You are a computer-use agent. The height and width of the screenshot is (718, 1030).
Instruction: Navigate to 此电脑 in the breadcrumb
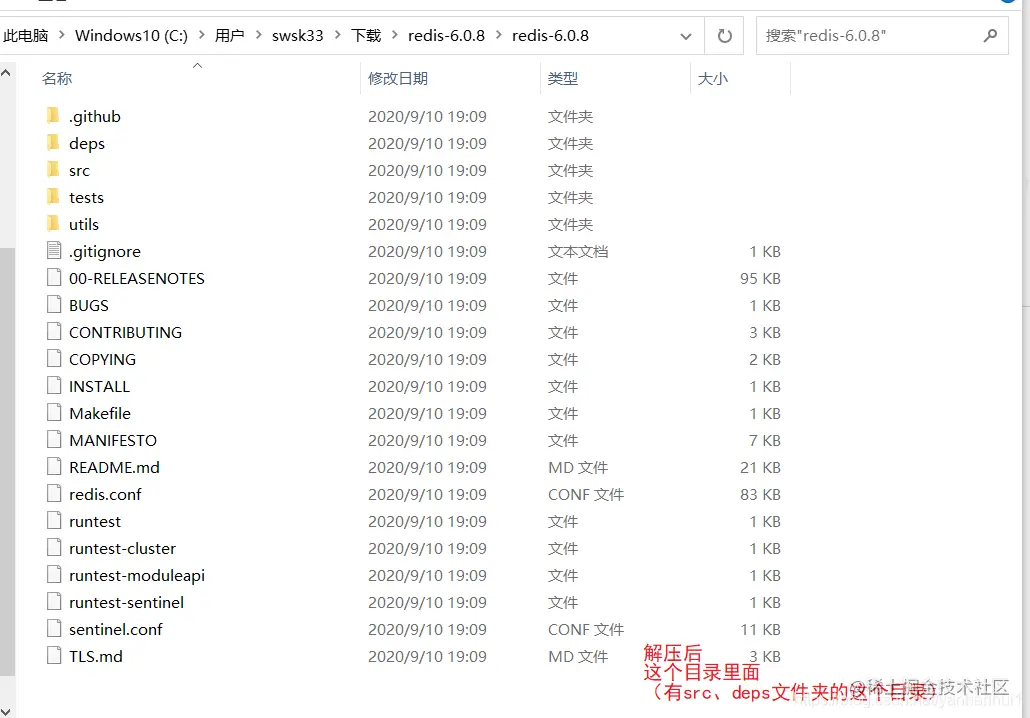click(26, 35)
